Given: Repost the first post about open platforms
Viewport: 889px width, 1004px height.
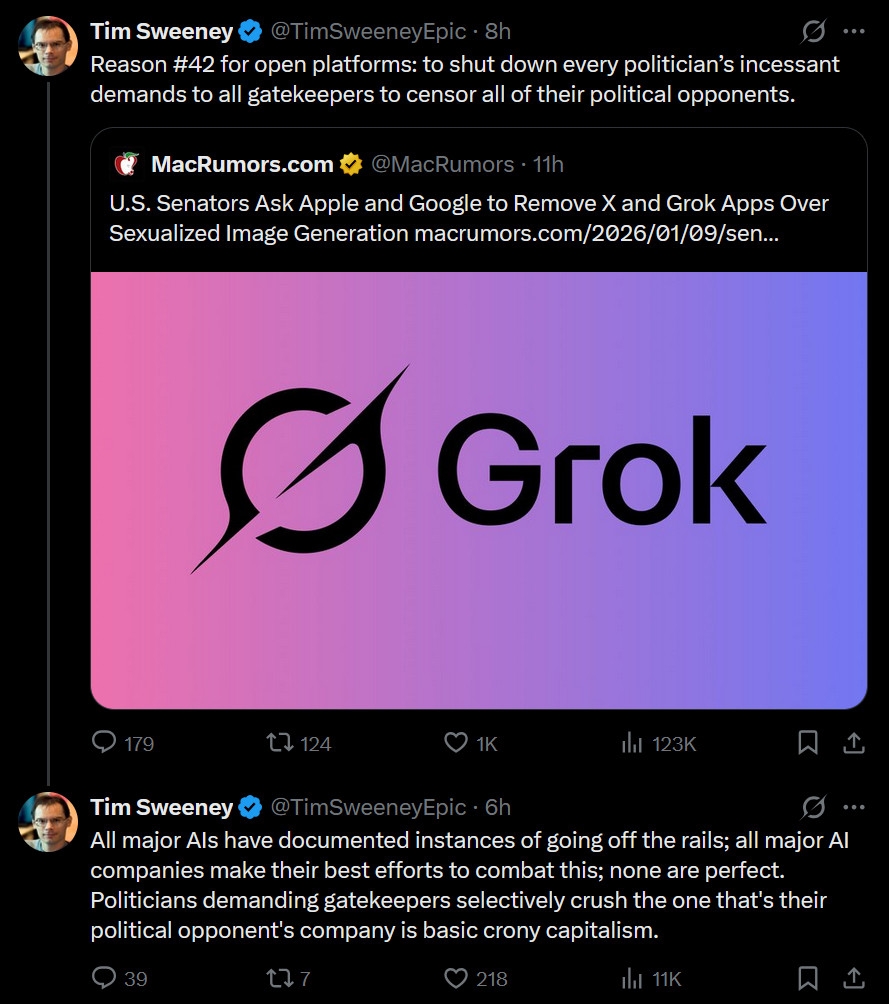Looking at the screenshot, I should [x=281, y=743].
